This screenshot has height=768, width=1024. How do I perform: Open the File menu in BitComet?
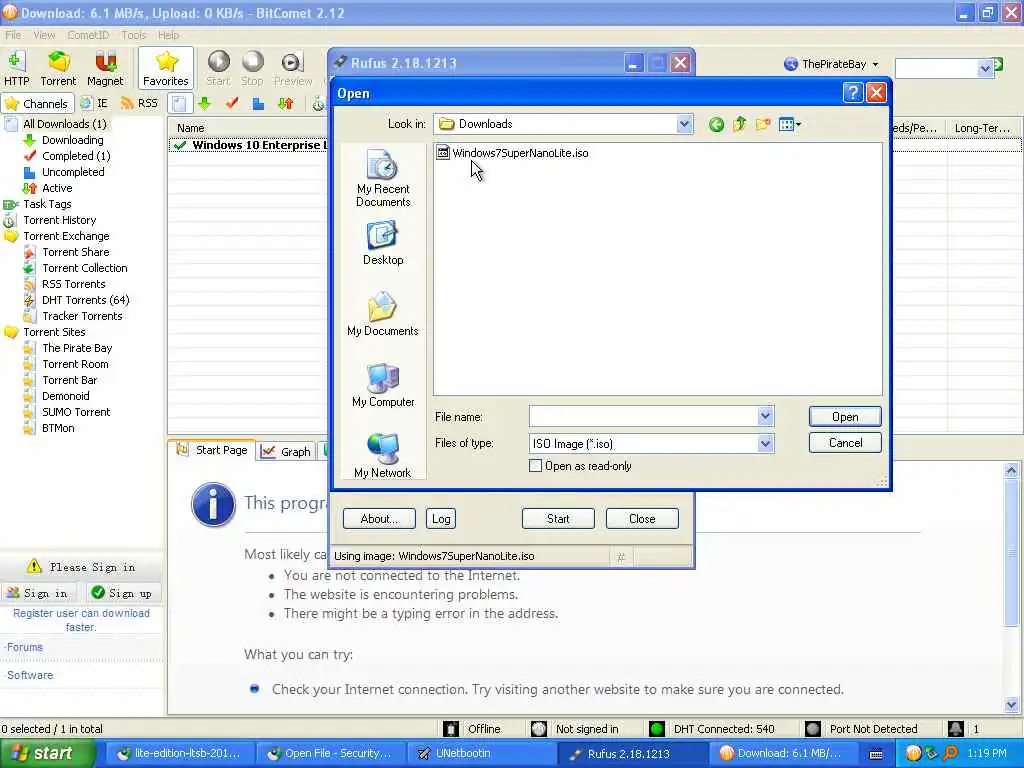pyautogui.click(x=13, y=35)
